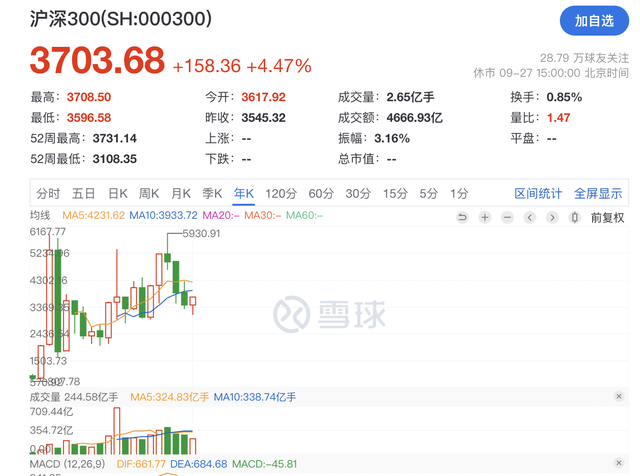
Task: Click the 量比 value 1.47
Action: coord(558,118)
